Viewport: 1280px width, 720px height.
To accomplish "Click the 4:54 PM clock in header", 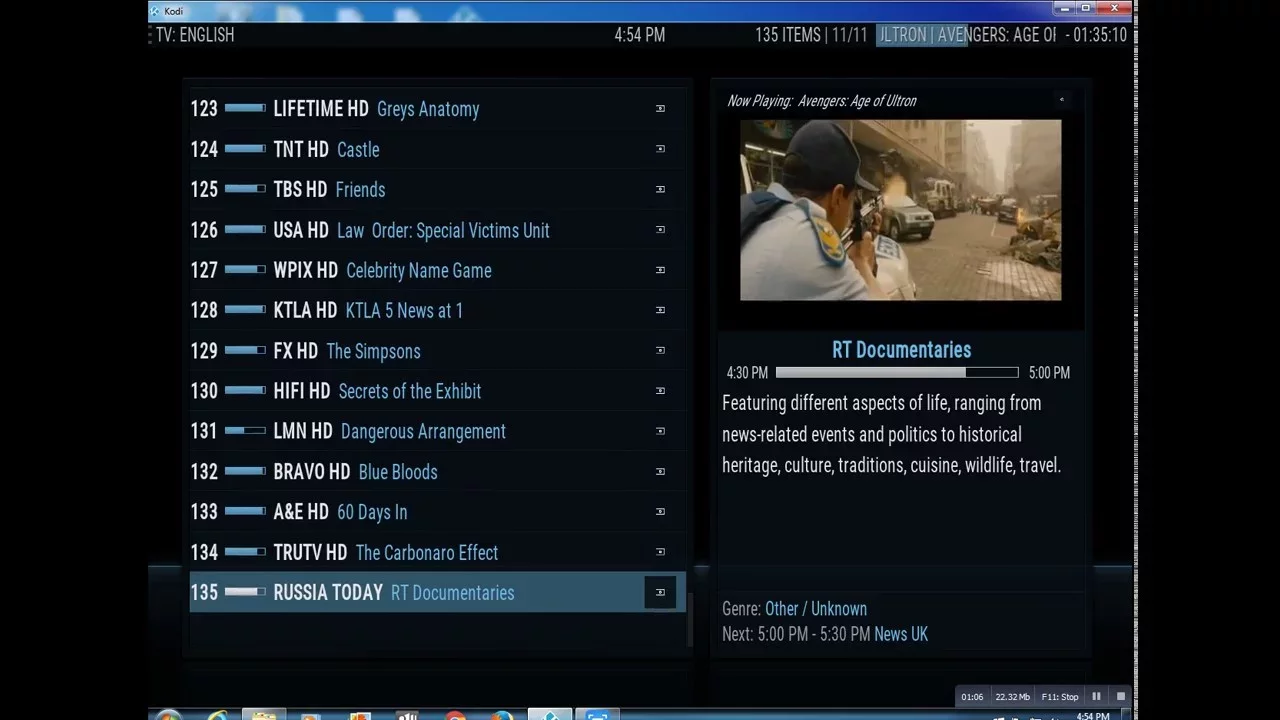I will (640, 35).
